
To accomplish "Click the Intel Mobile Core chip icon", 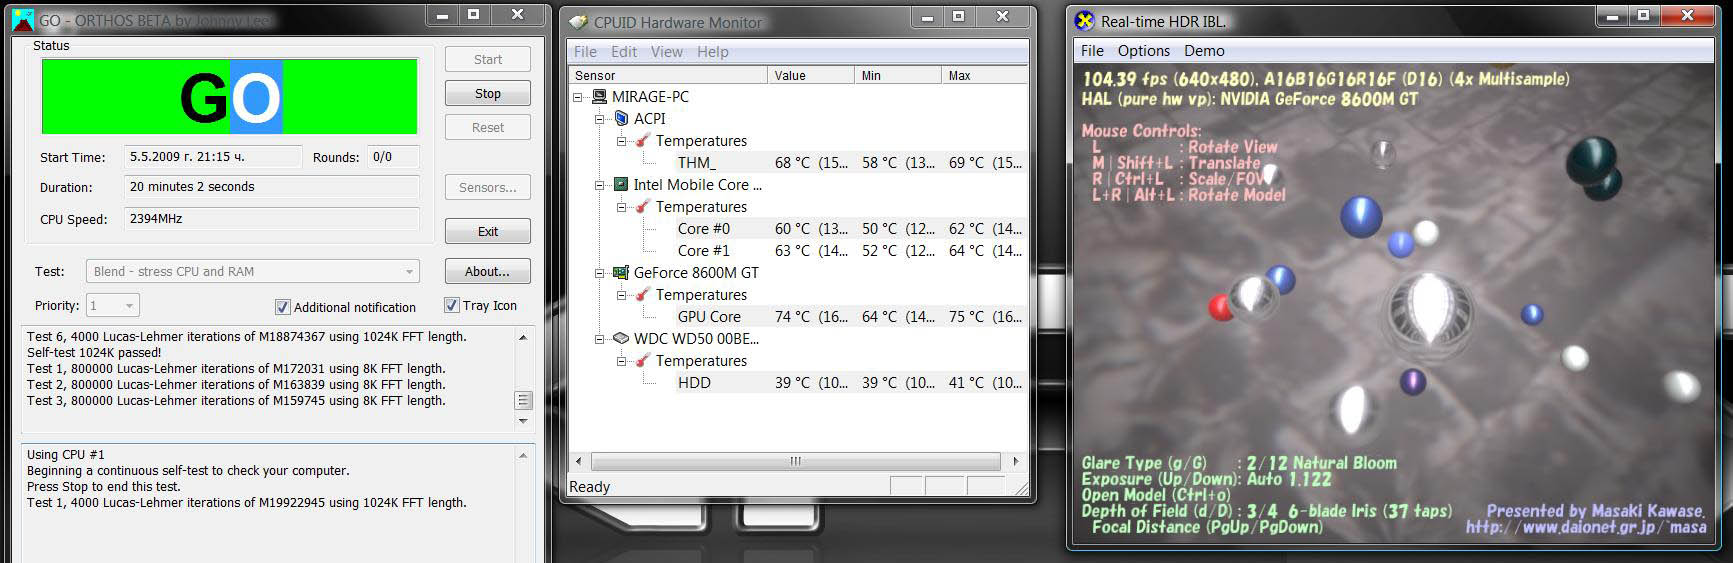I will 621,185.
